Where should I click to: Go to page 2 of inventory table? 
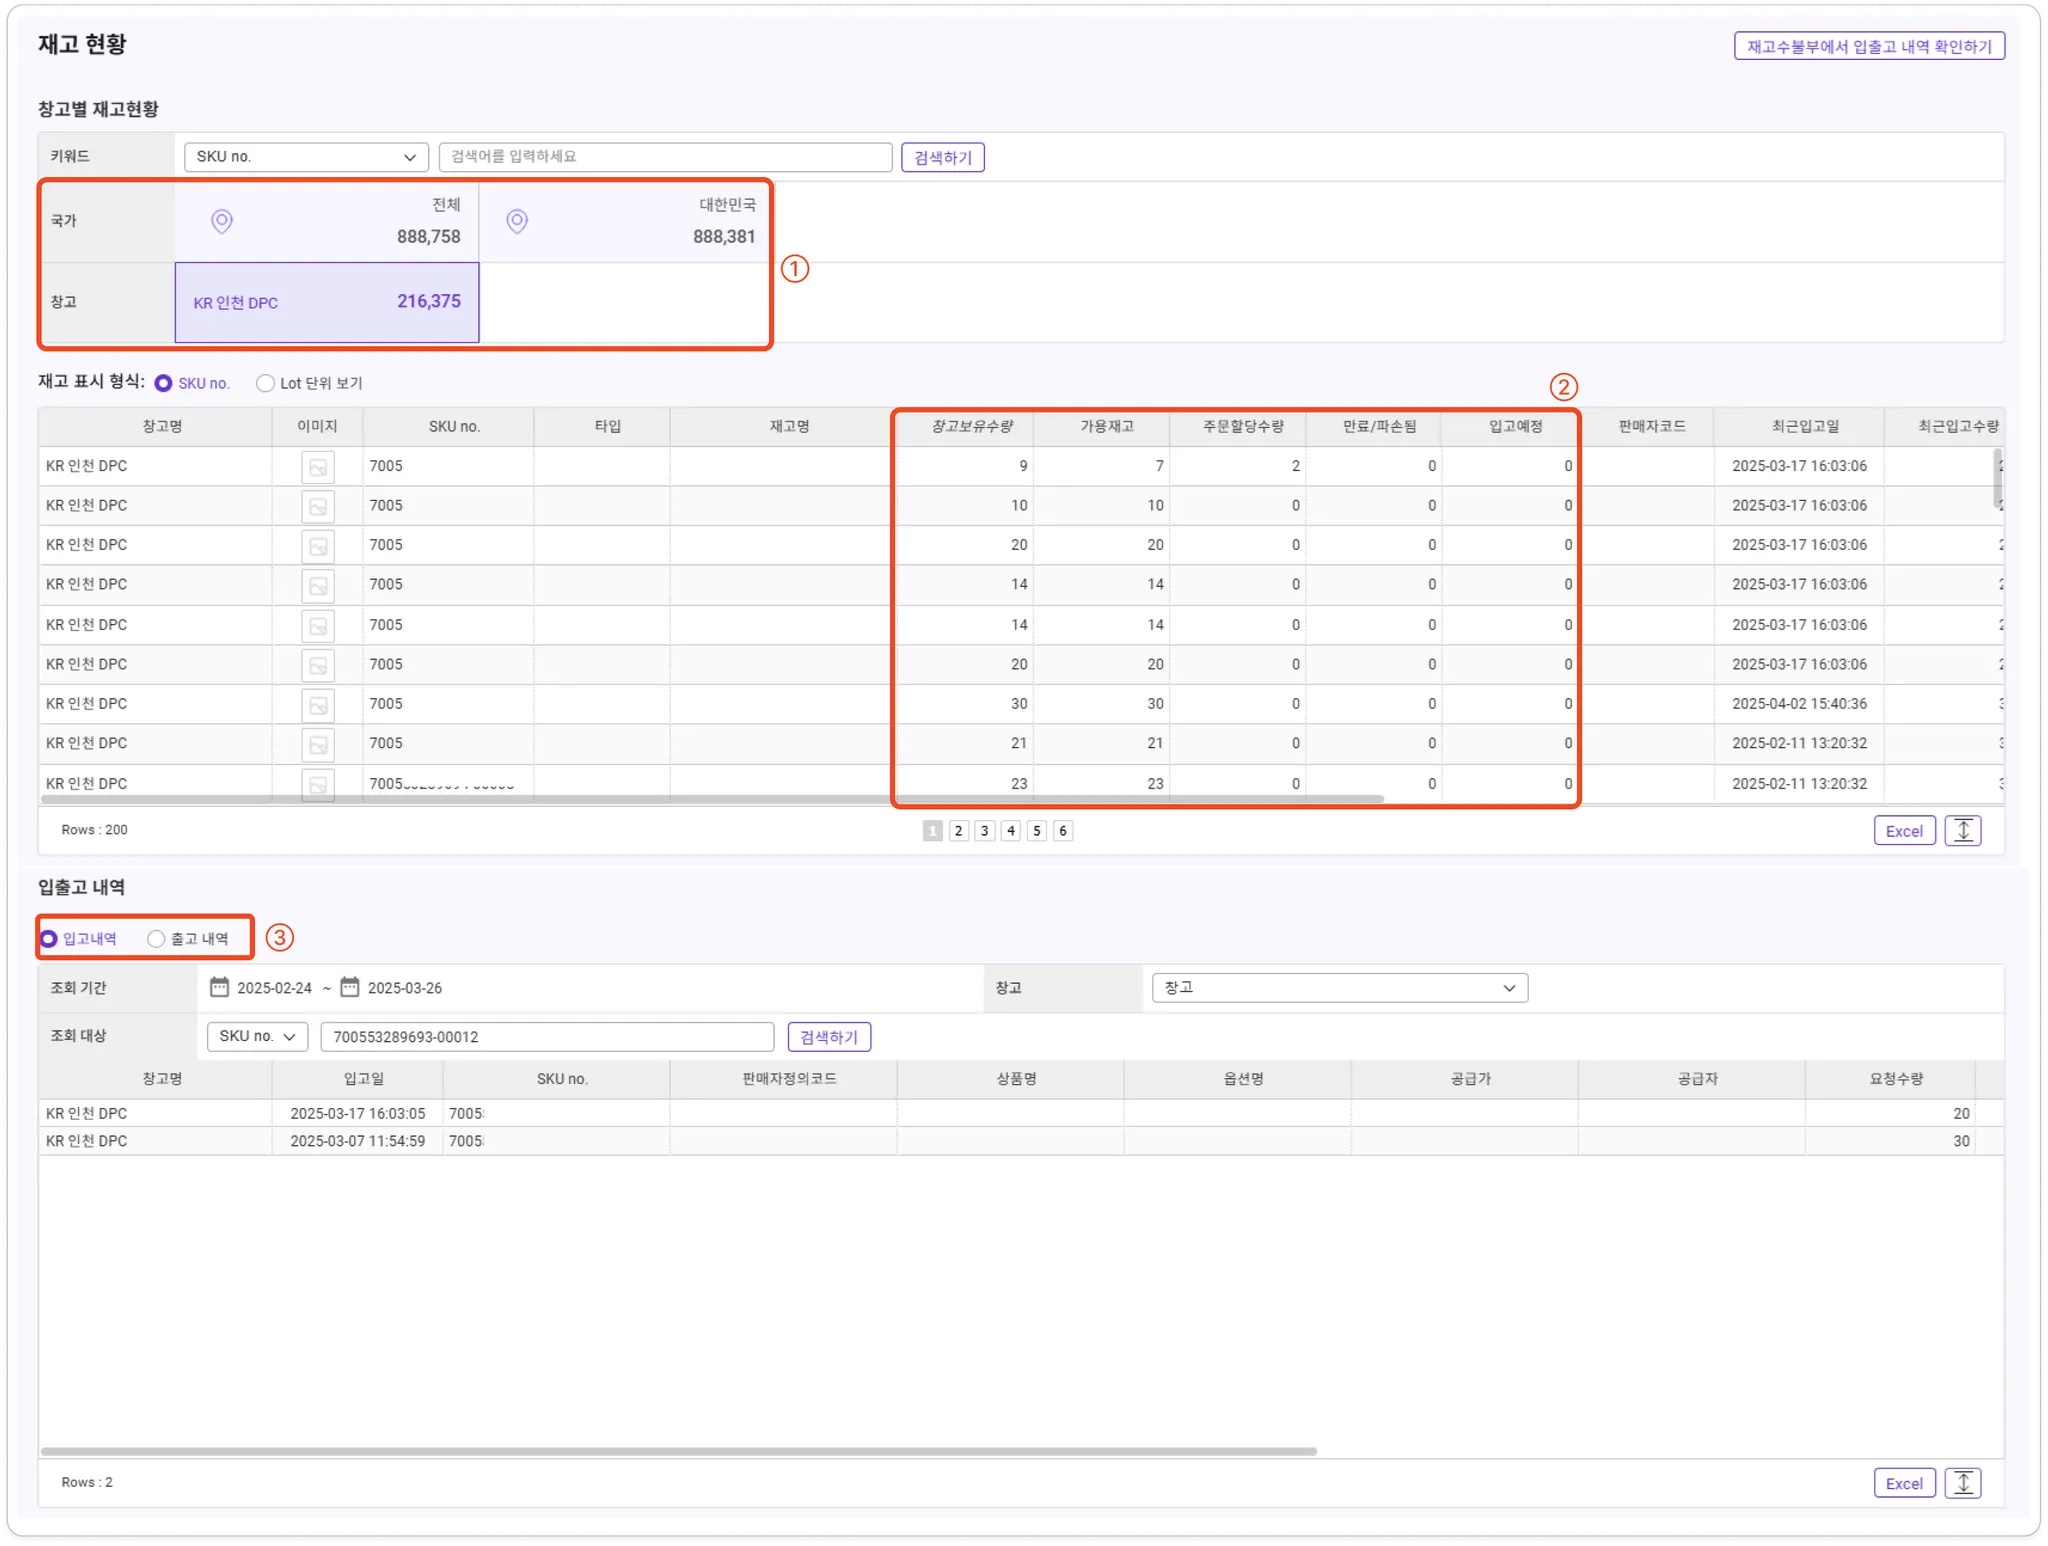[x=958, y=831]
